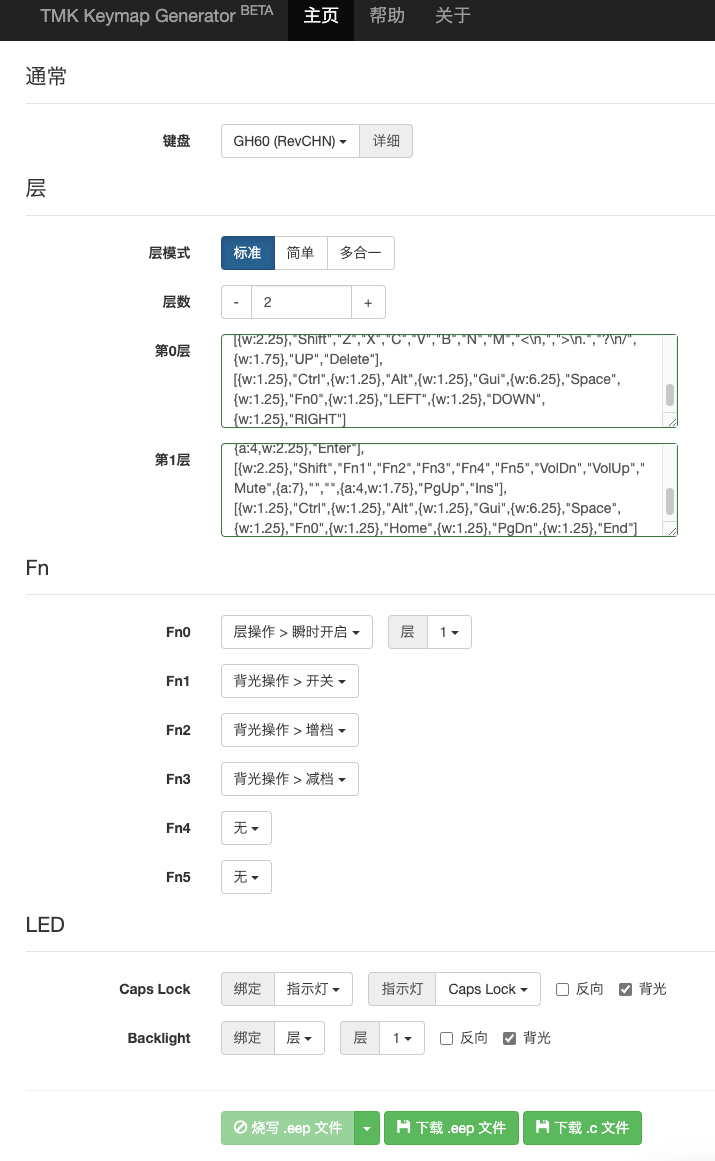Switch layer mode to 多合一
This screenshot has width=715, height=1161.
[x=361, y=253]
